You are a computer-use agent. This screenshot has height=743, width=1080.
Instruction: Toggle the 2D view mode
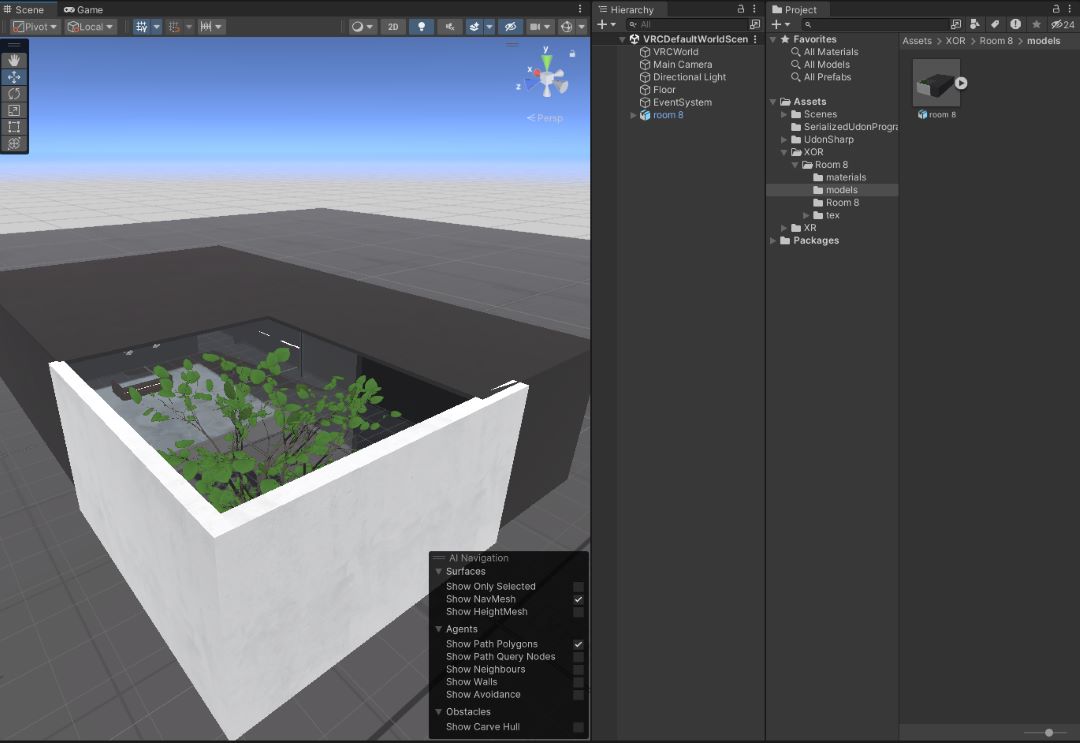393,27
